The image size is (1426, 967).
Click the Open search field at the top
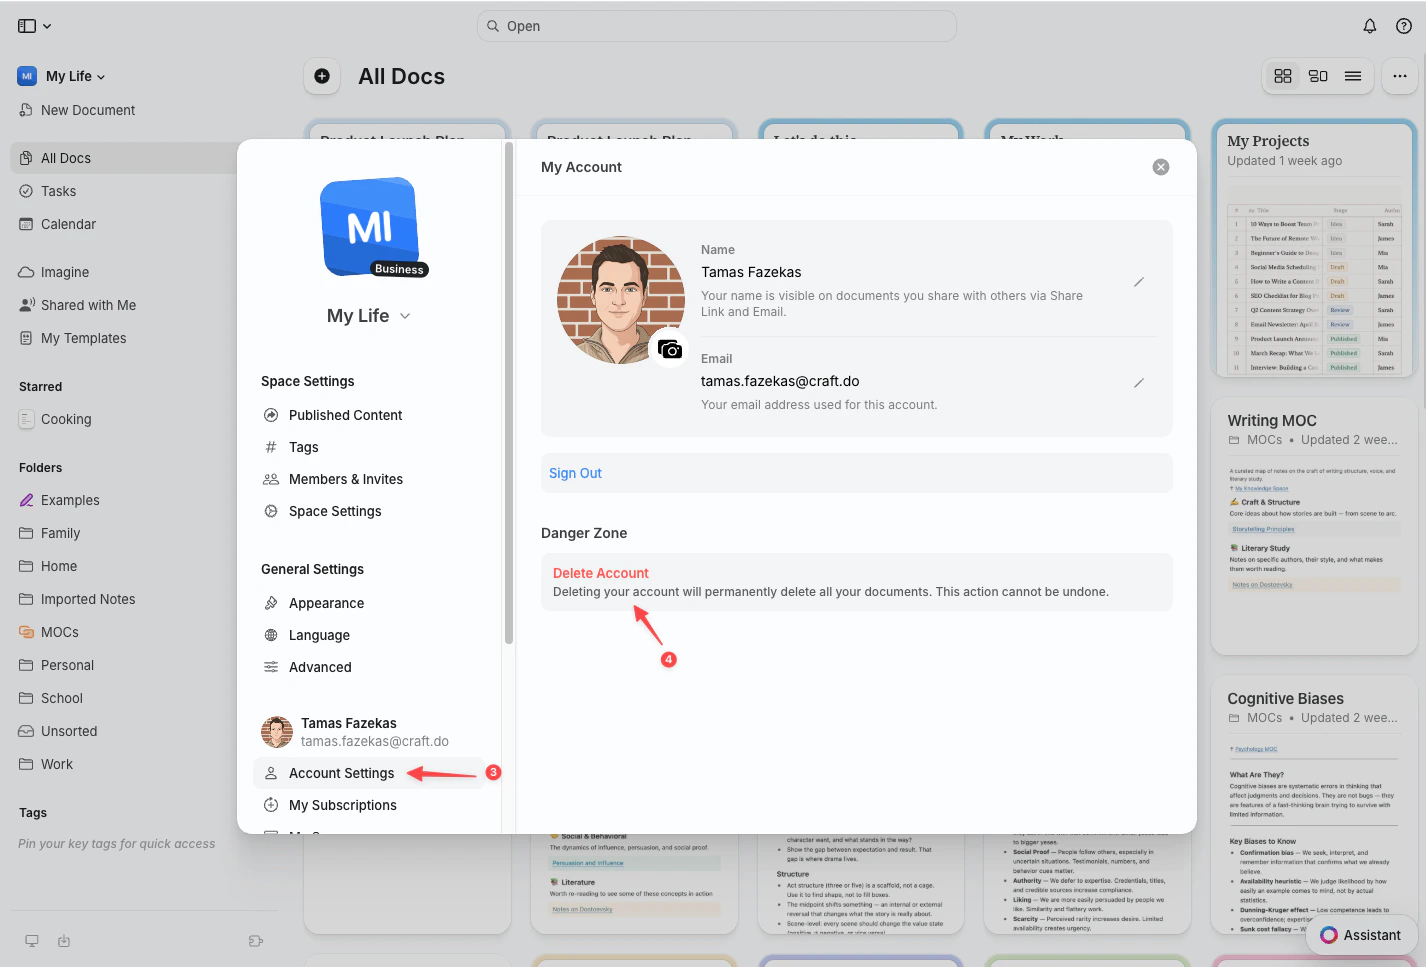click(716, 26)
